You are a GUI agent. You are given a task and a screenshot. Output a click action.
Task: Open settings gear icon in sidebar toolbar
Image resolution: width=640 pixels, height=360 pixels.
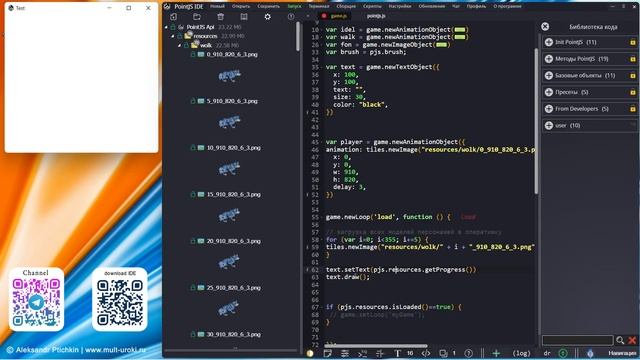267,17
